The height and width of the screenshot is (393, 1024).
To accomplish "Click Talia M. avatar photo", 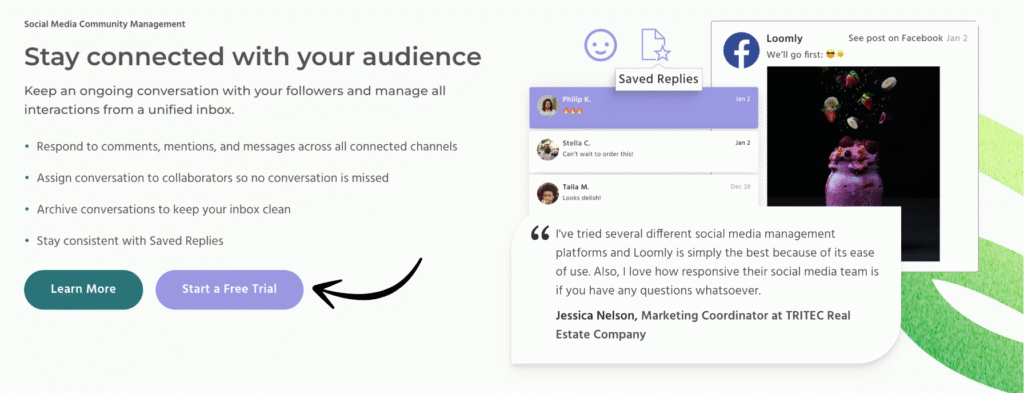I will coord(547,193).
